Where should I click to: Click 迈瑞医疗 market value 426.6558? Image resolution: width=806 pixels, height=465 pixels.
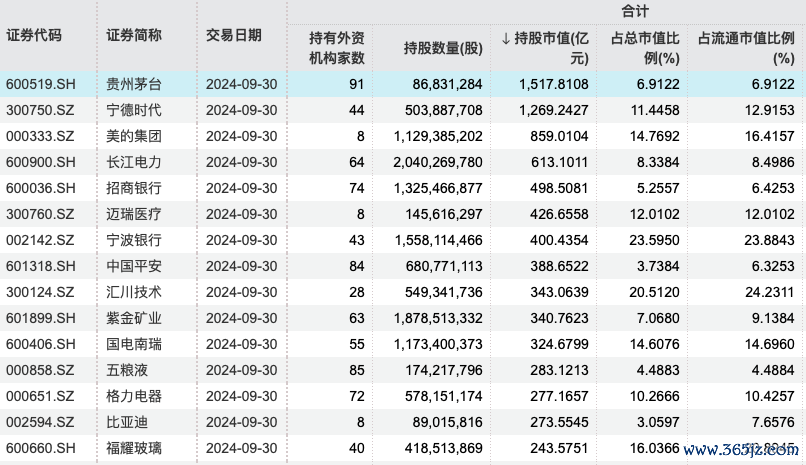[x=559, y=214]
